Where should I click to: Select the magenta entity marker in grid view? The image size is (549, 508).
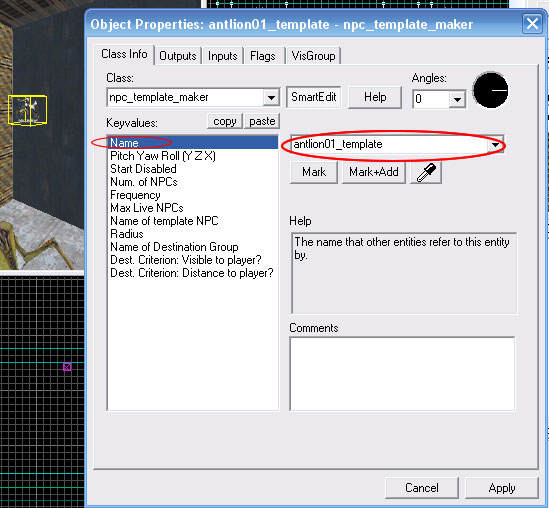coord(67,367)
